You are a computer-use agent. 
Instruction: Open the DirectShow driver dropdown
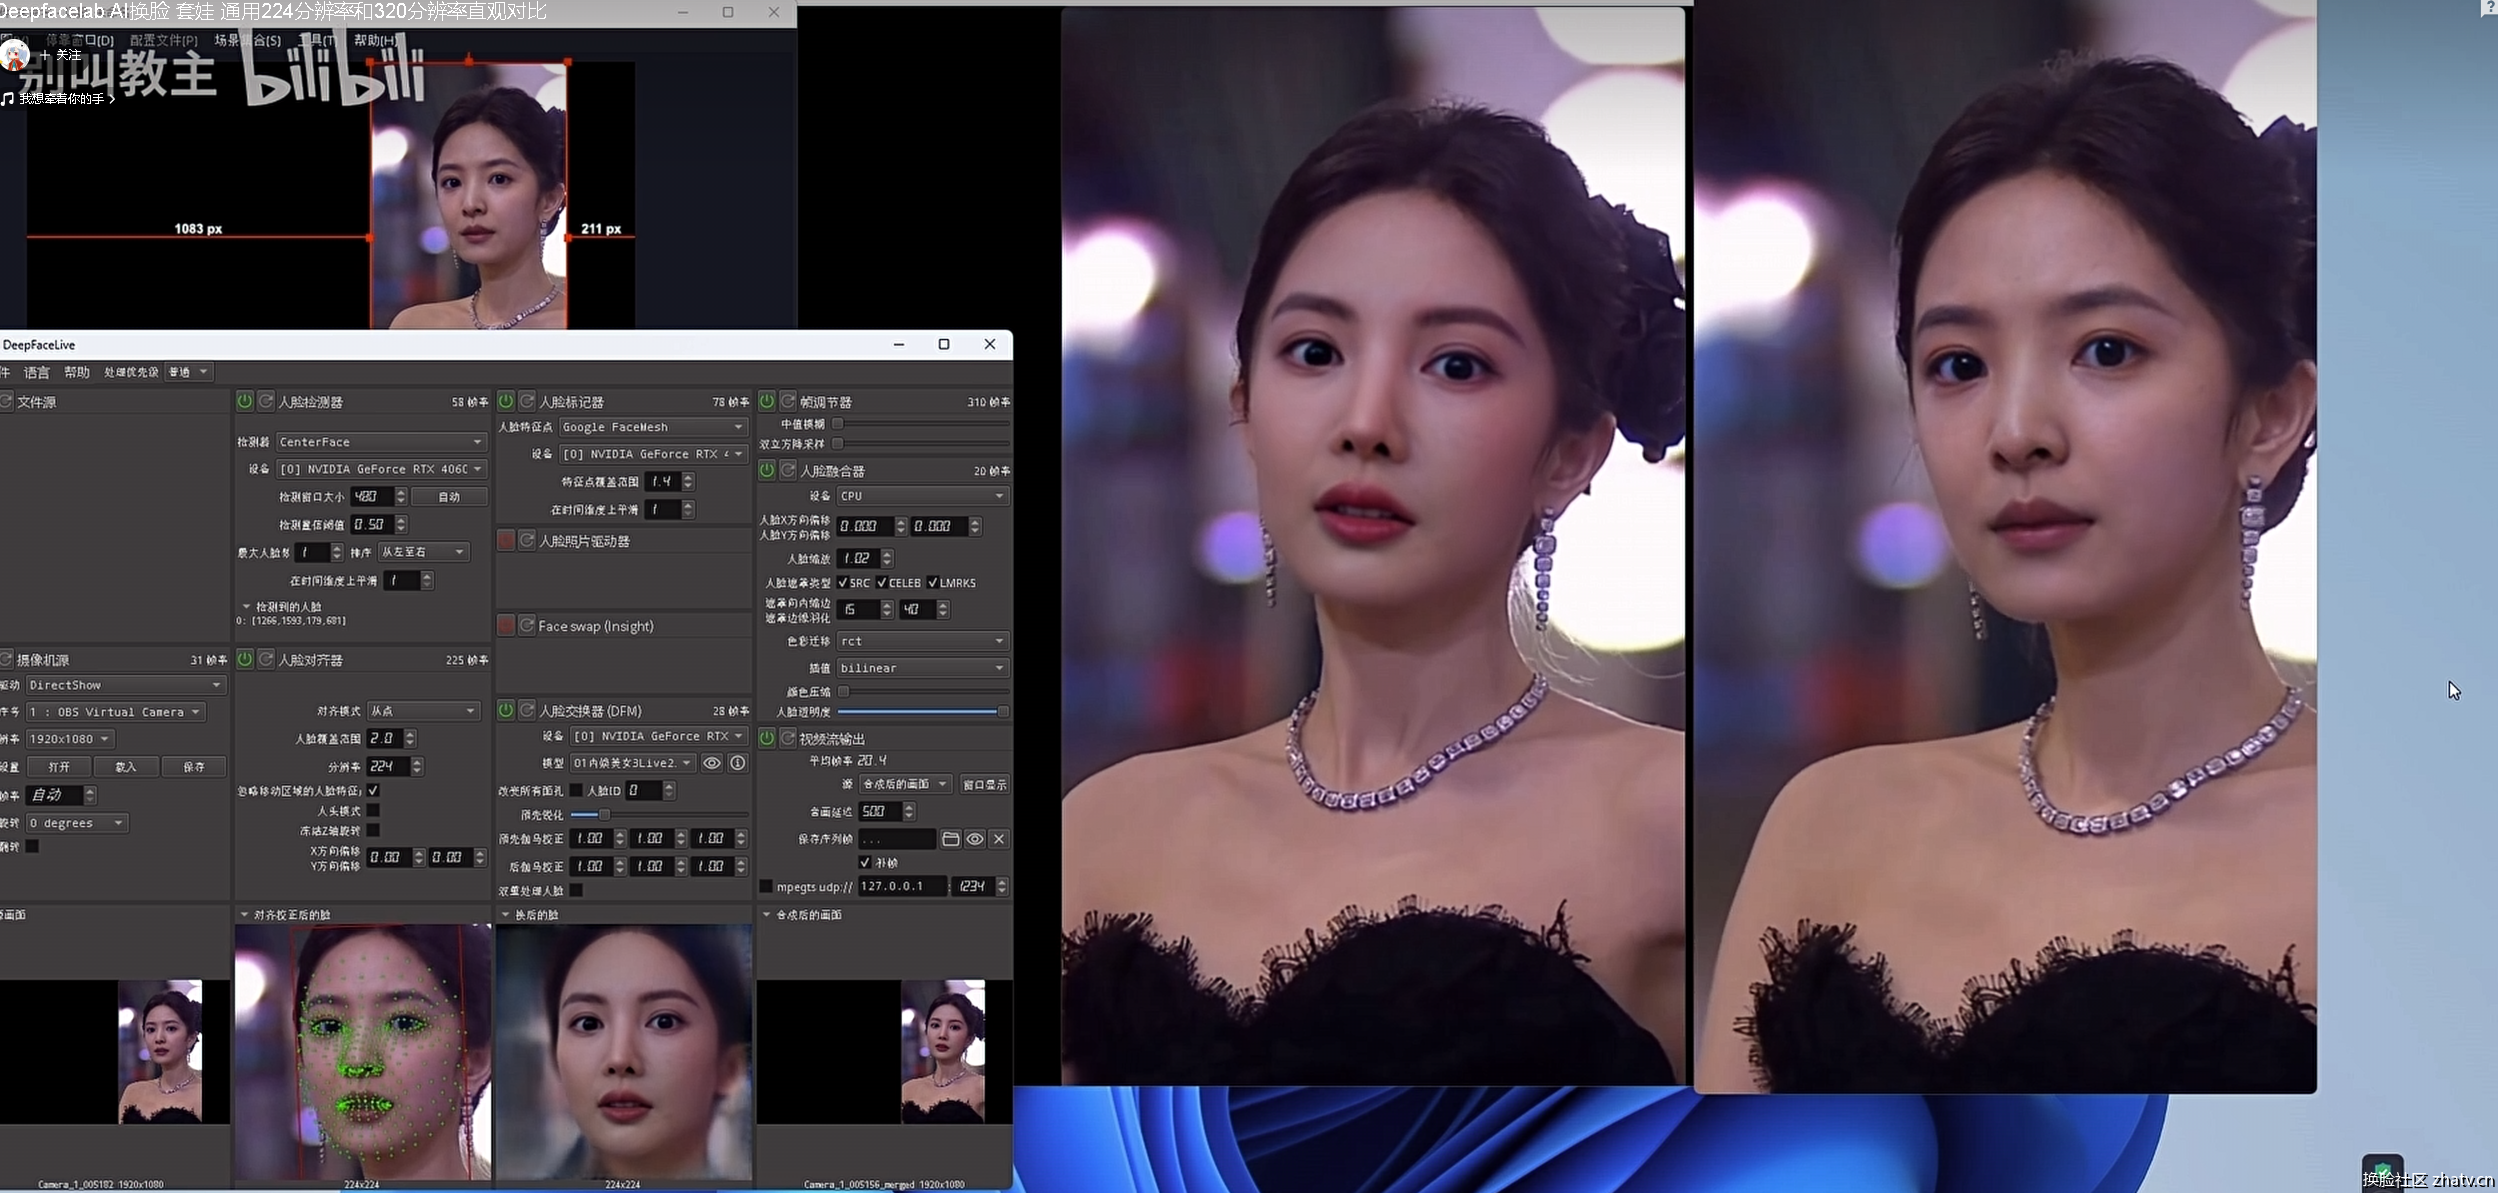(x=126, y=685)
